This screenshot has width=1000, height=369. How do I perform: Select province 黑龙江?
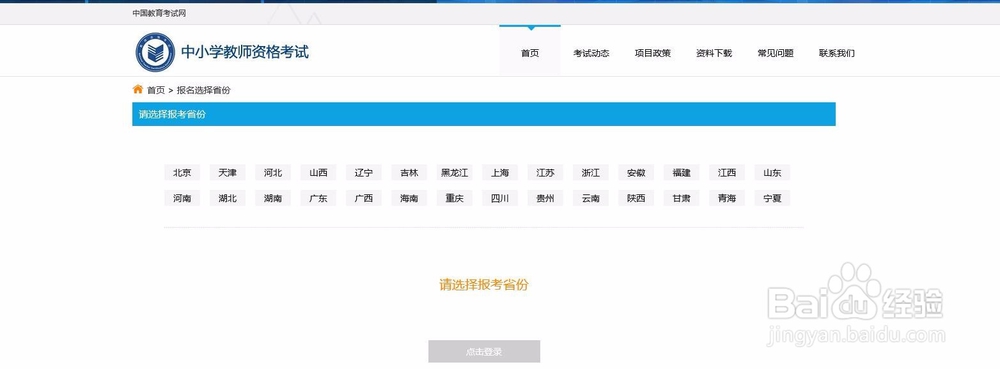[x=454, y=173]
